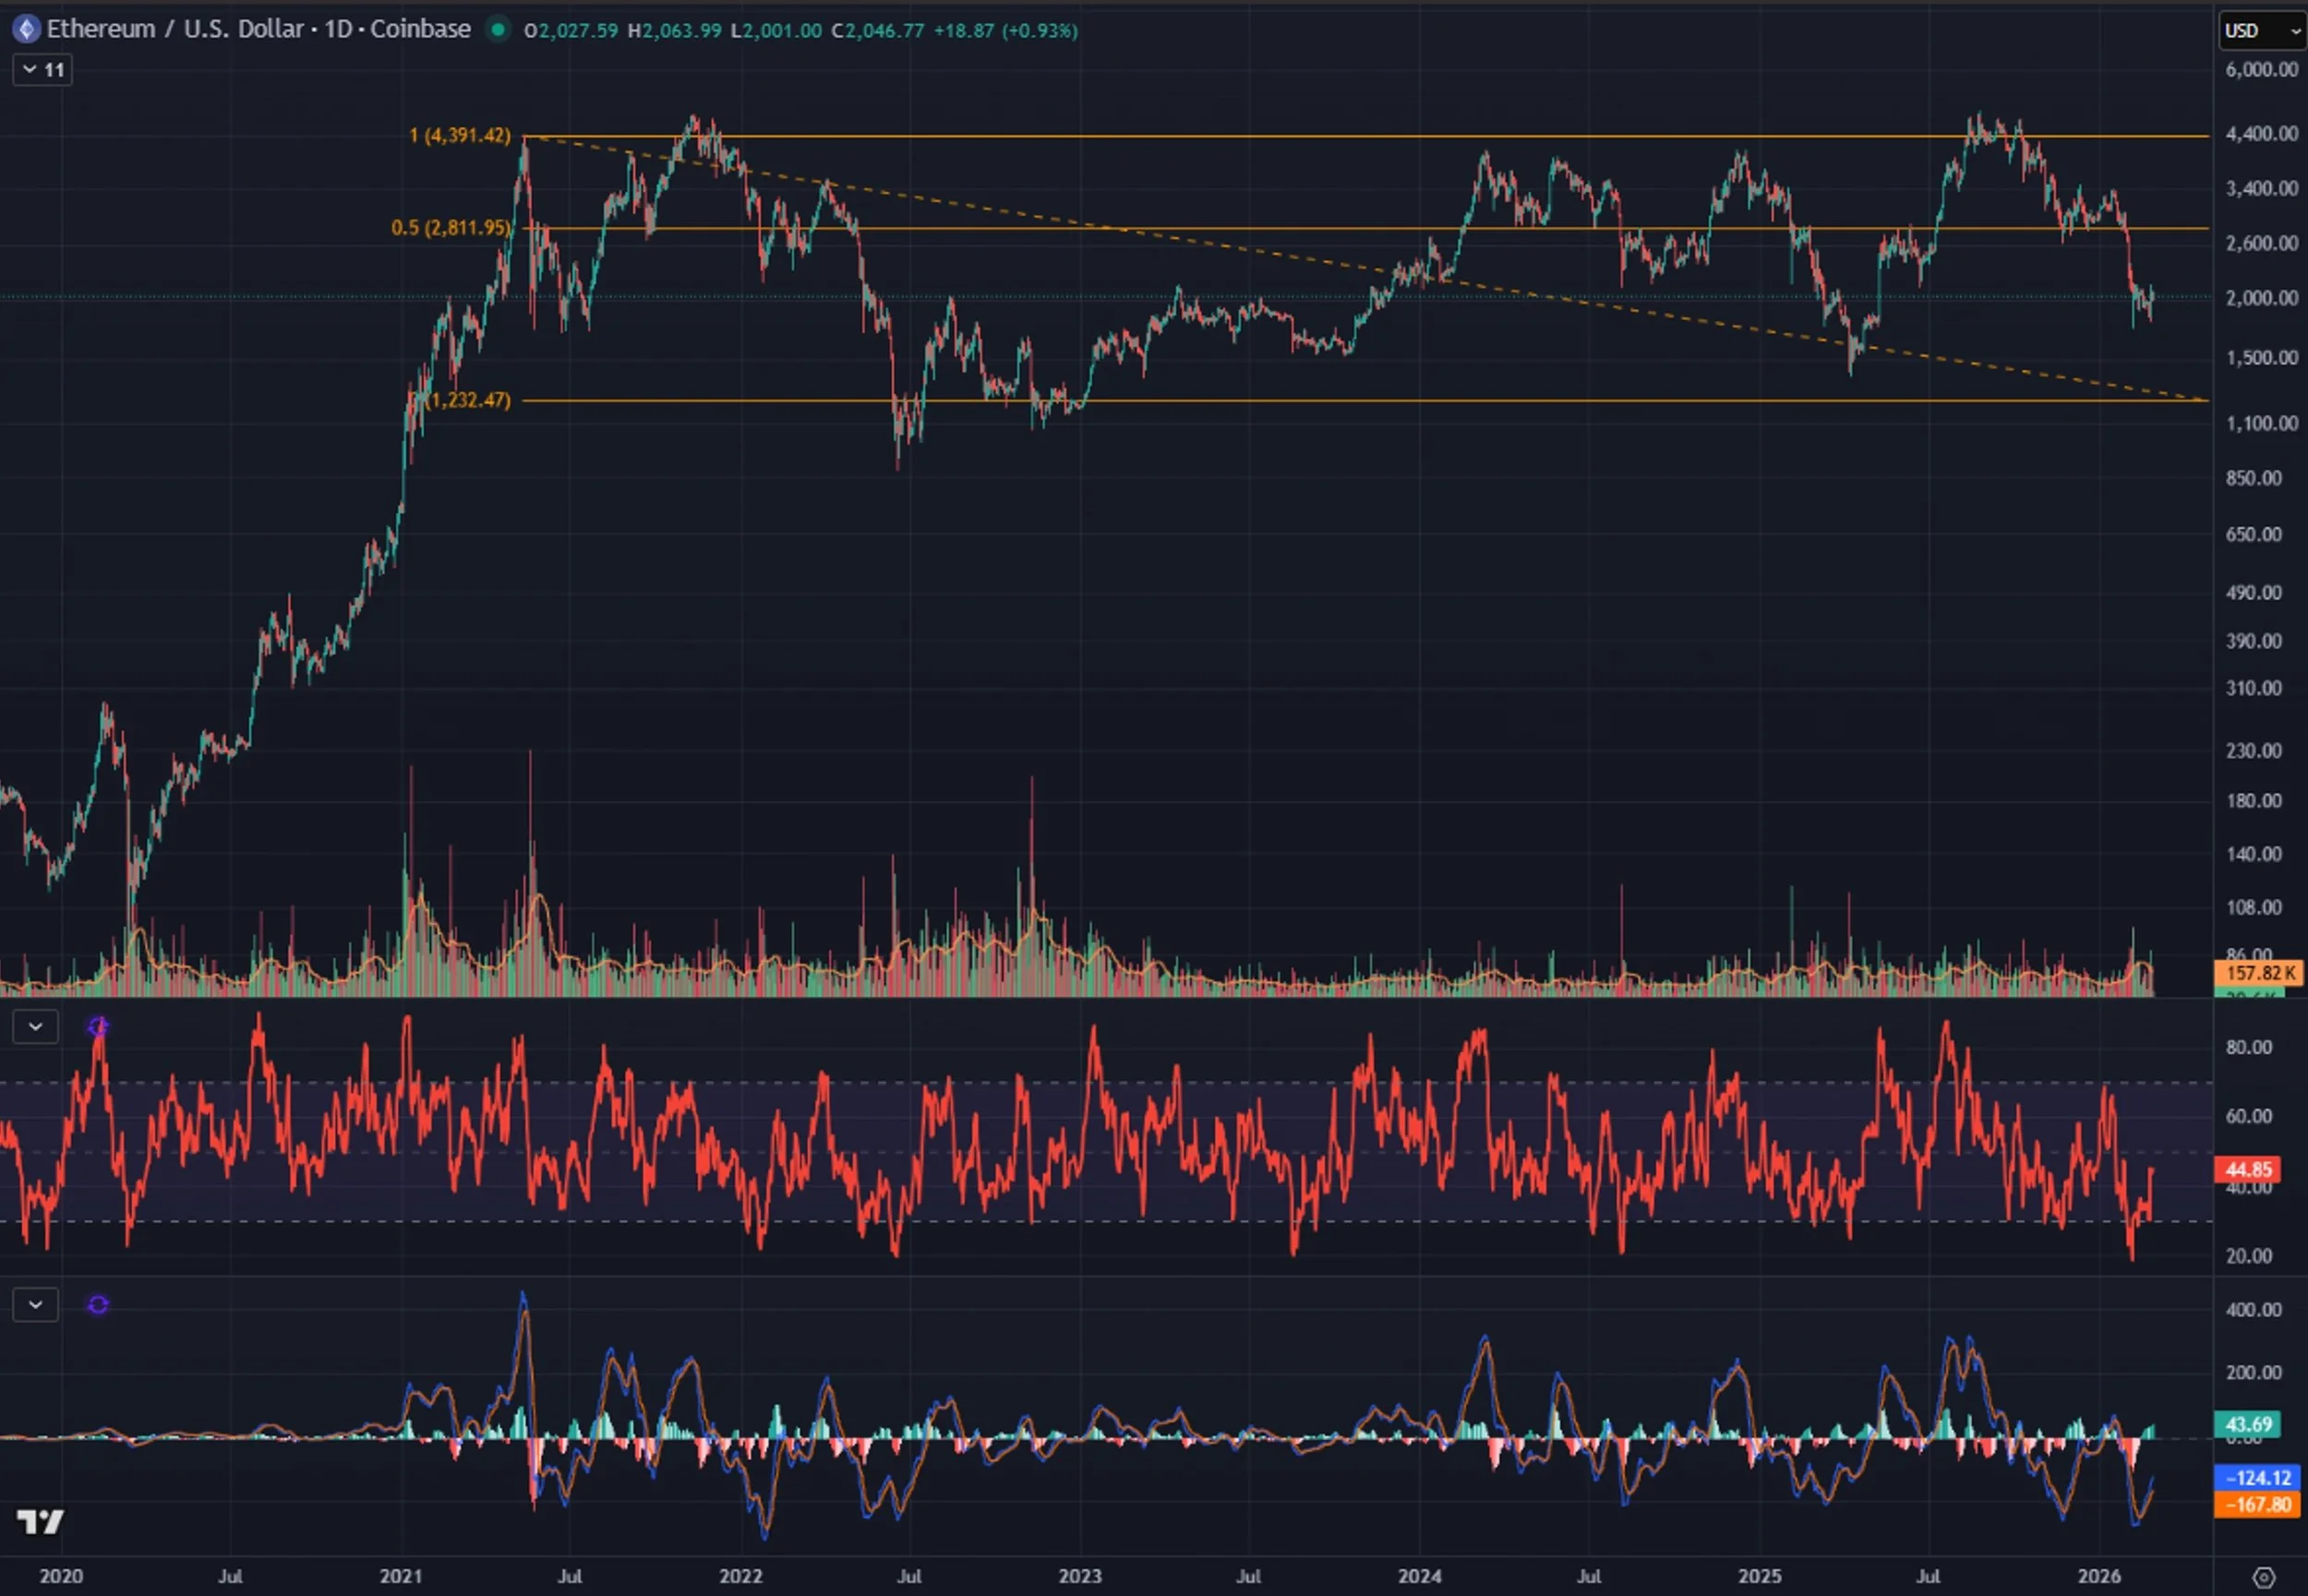Screen dimensions: 2308x1596
Task: Click the -124.12 MACD value label
Action: tap(2257, 1478)
